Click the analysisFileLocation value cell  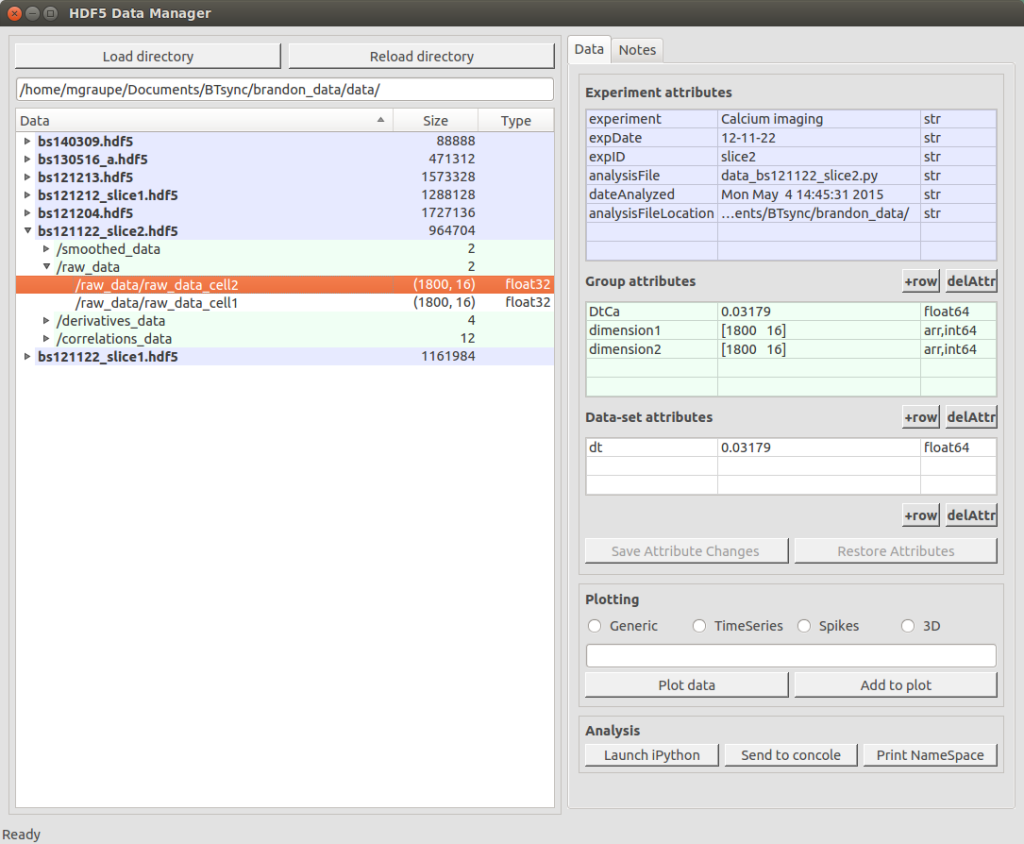click(819, 214)
